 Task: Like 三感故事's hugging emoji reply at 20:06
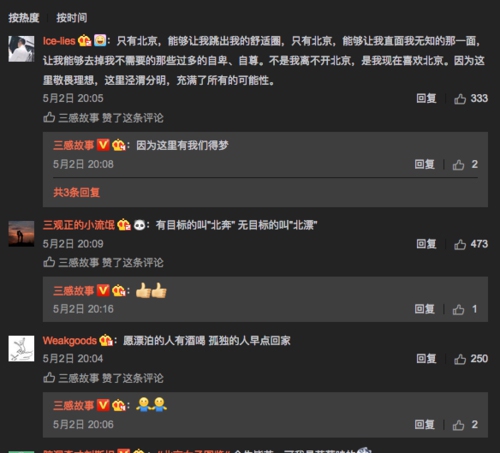pos(458,425)
